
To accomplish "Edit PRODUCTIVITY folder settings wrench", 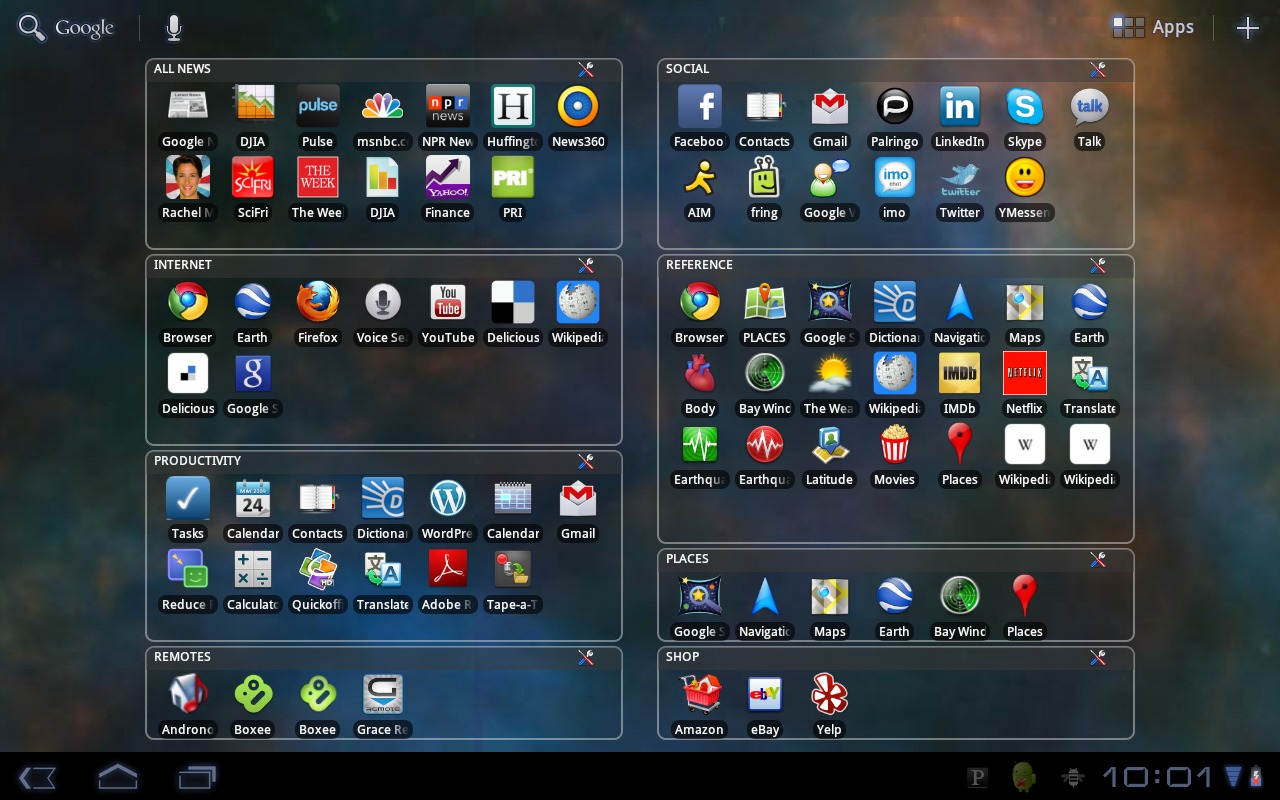I will tap(586, 461).
